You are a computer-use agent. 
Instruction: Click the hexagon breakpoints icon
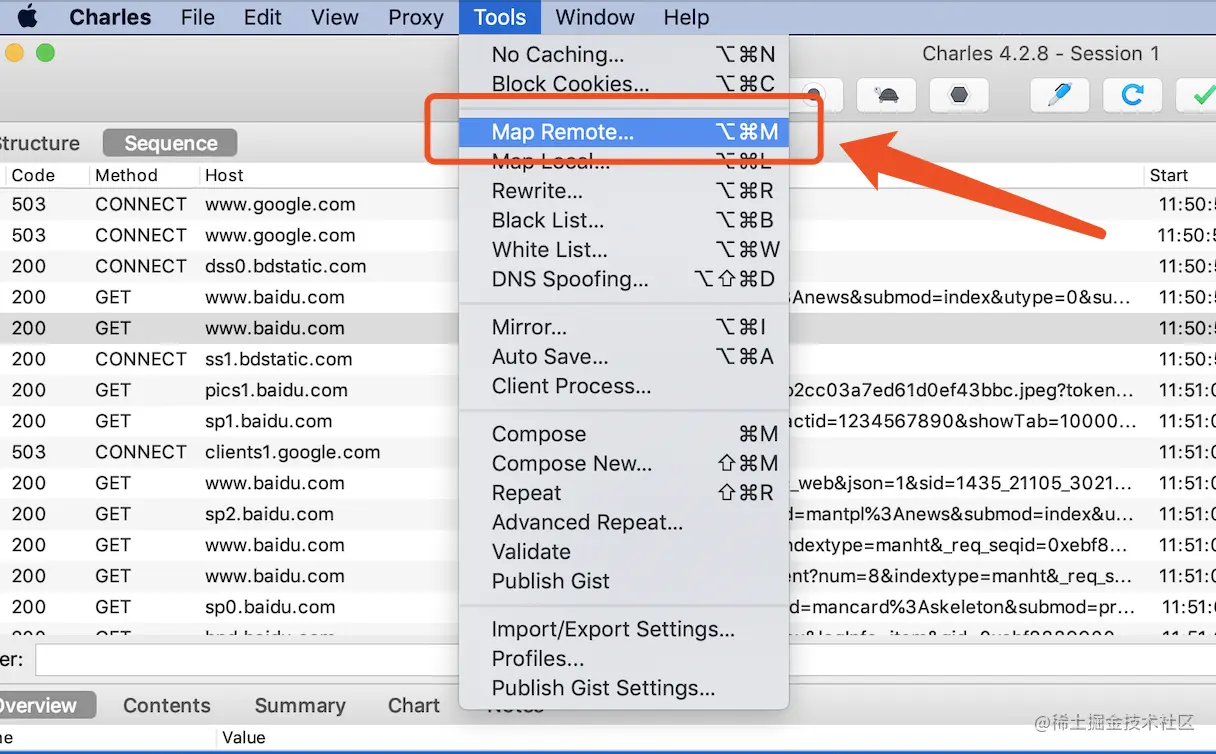pyautogui.click(x=960, y=96)
